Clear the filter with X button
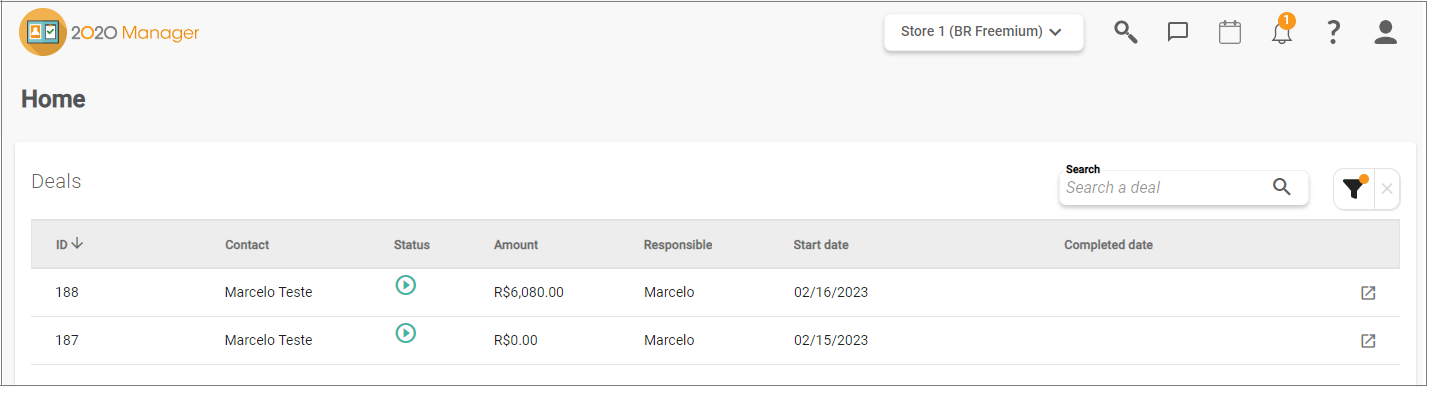The image size is (1455, 402). point(1387,188)
